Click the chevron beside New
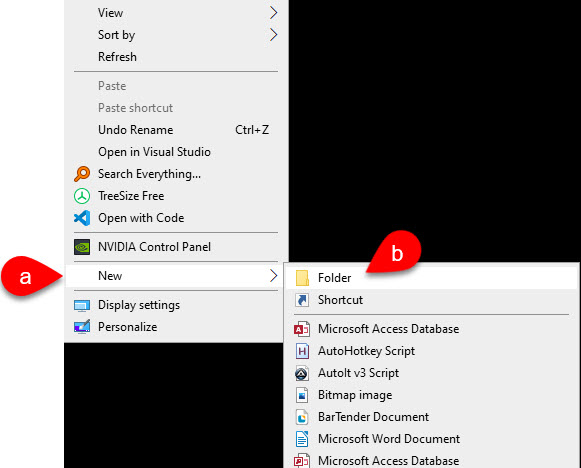Image resolution: width=581 pixels, height=468 pixels. click(x=273, y=276)
